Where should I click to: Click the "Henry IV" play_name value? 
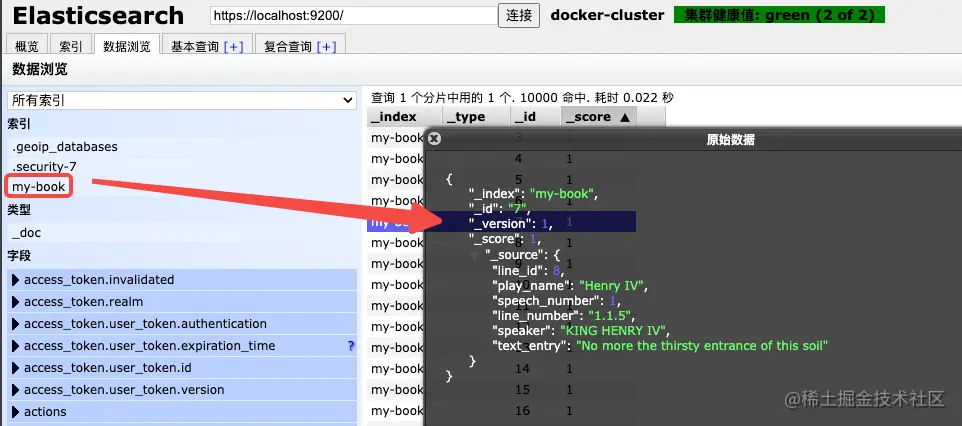[x=612, y=285]
